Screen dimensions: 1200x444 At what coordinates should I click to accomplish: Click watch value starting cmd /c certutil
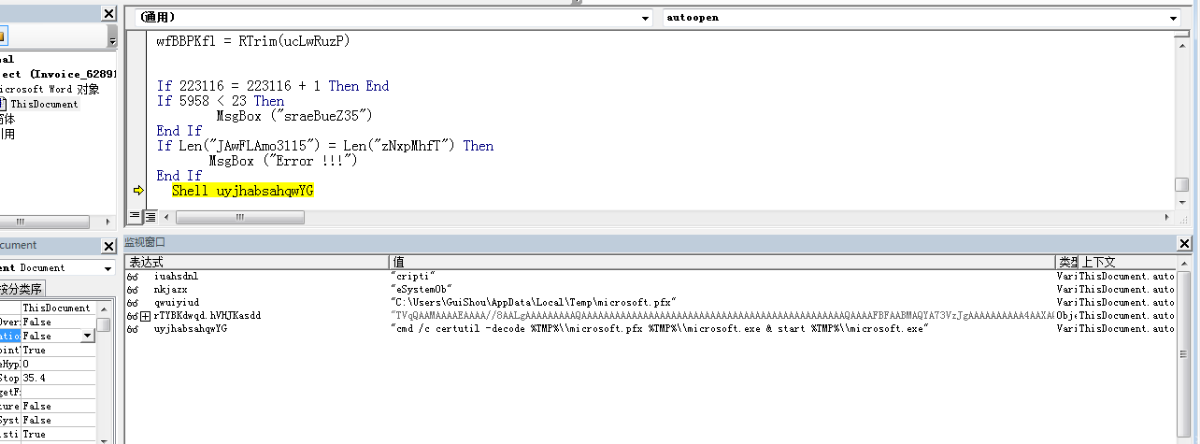(660, 329)
